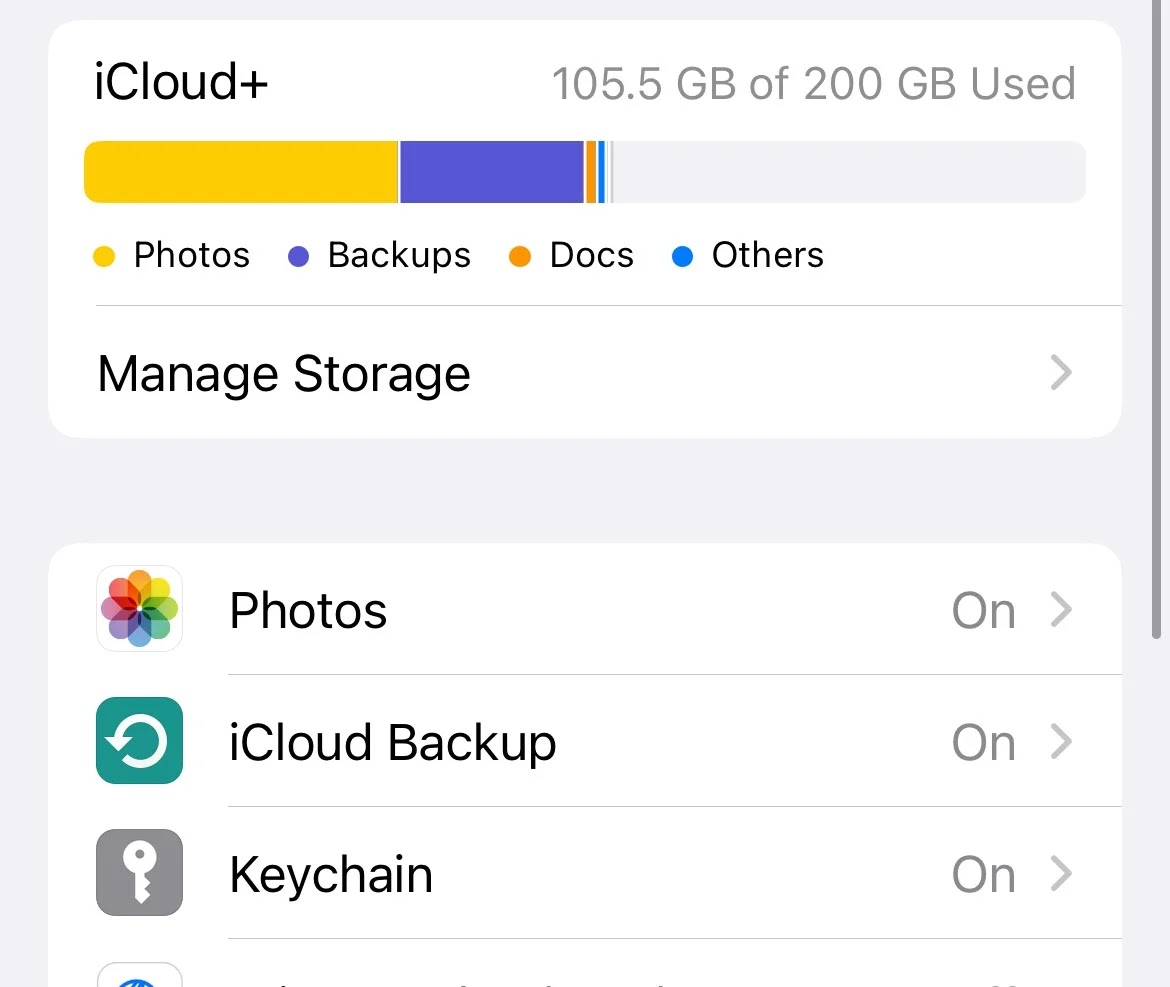Toggle Photos sync via On status

(983, 610)
